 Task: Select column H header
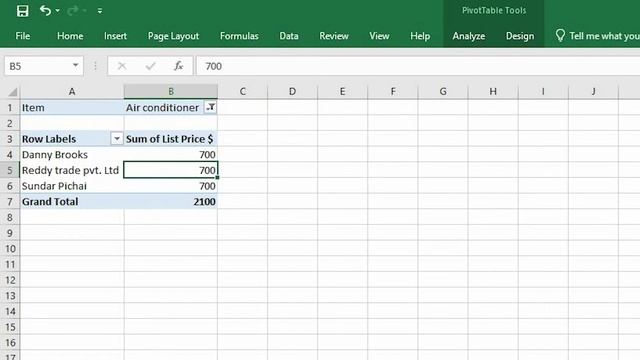[x=493, y=91]
